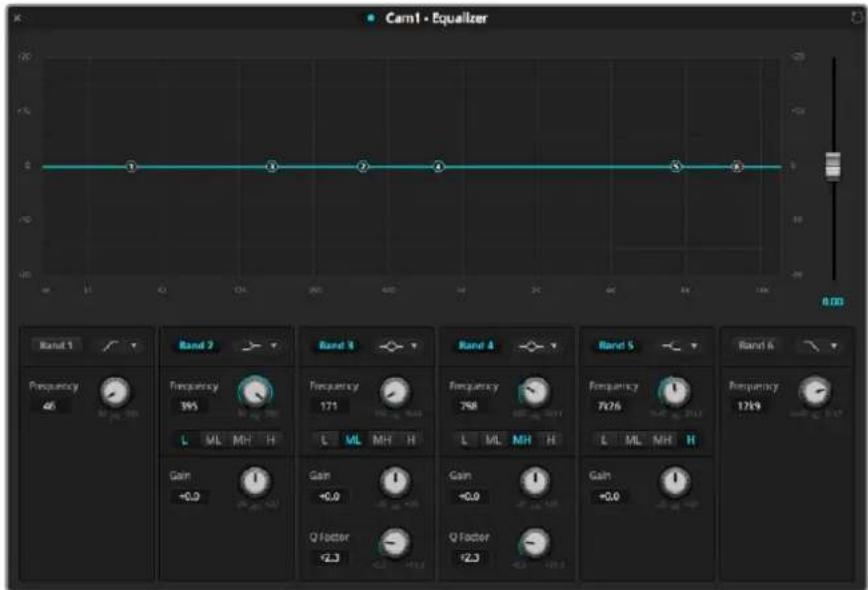Select MH range for Band 4

[521, 440]
